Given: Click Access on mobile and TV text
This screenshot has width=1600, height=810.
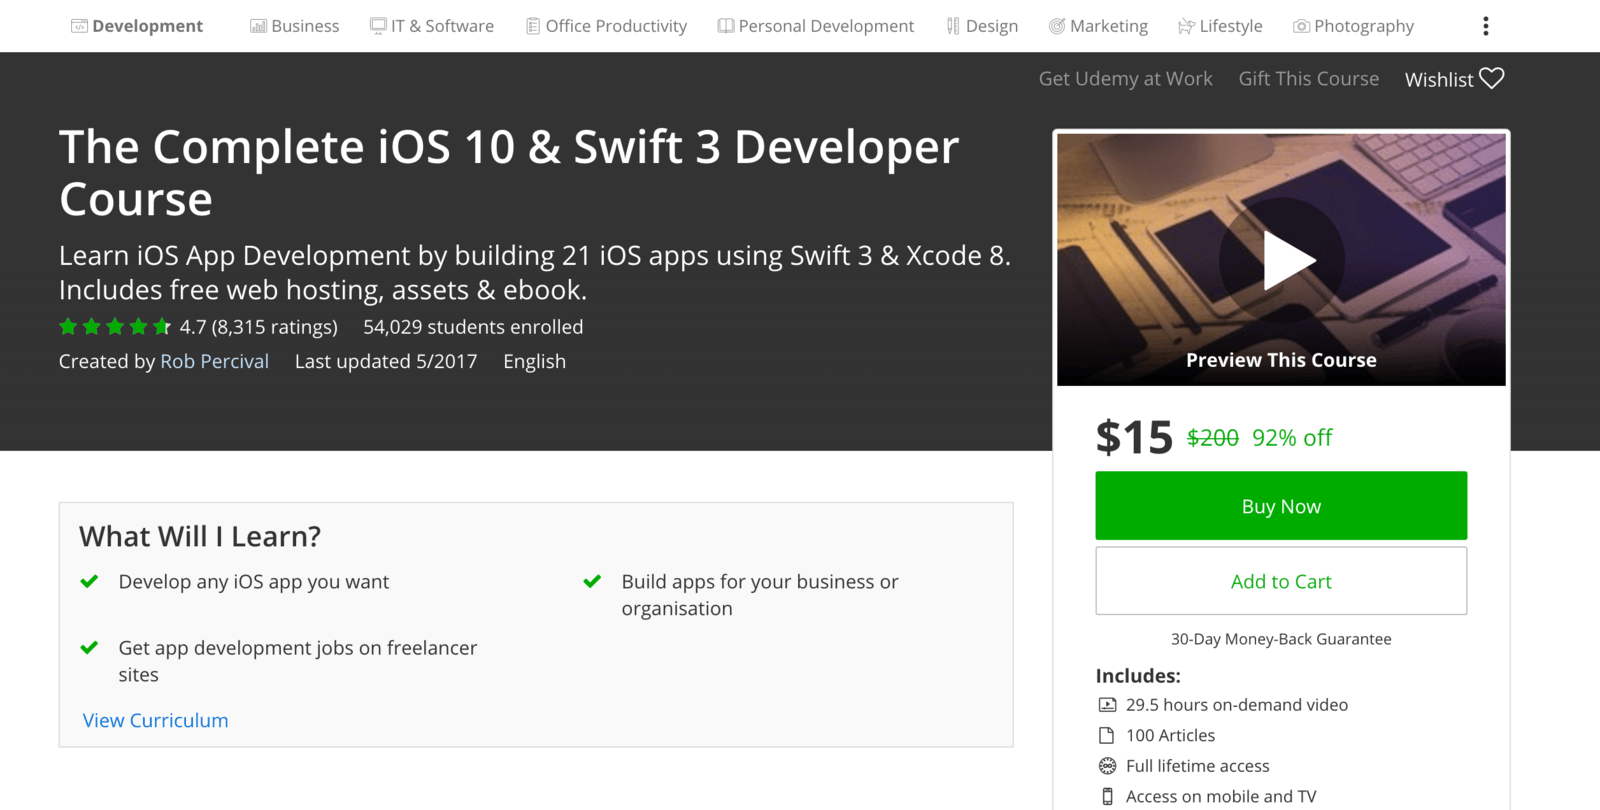Looking at the screenshot, I should coord(1221,797).
